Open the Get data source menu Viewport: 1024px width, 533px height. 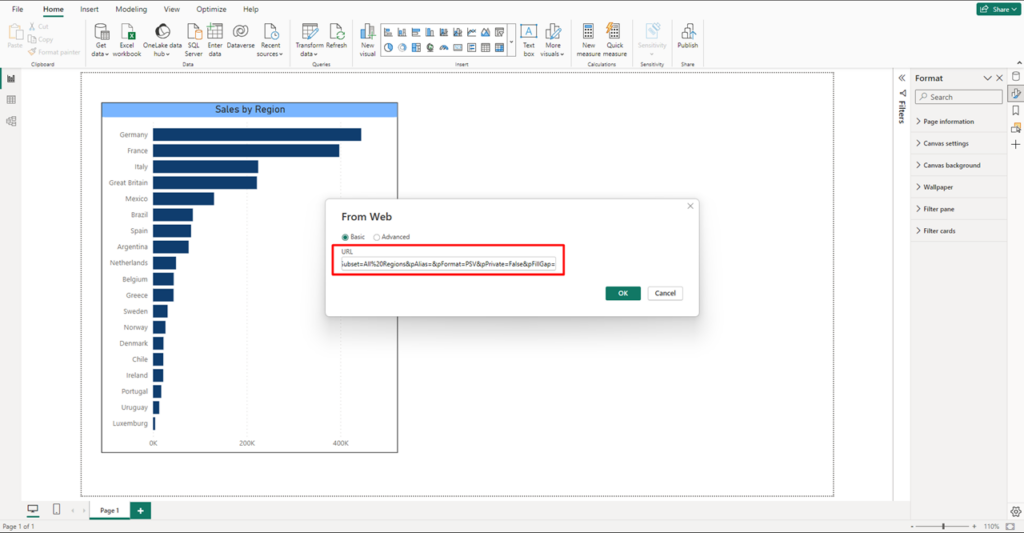click(x=101, y=40)
